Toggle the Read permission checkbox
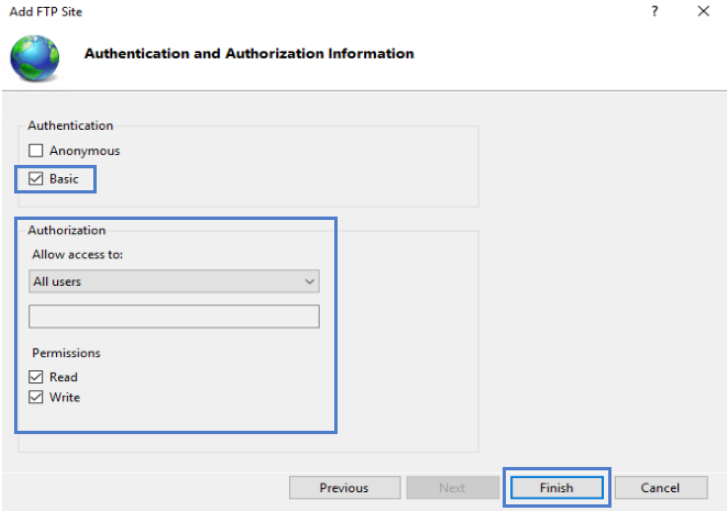The image size is (728, 511). [36, 377]
